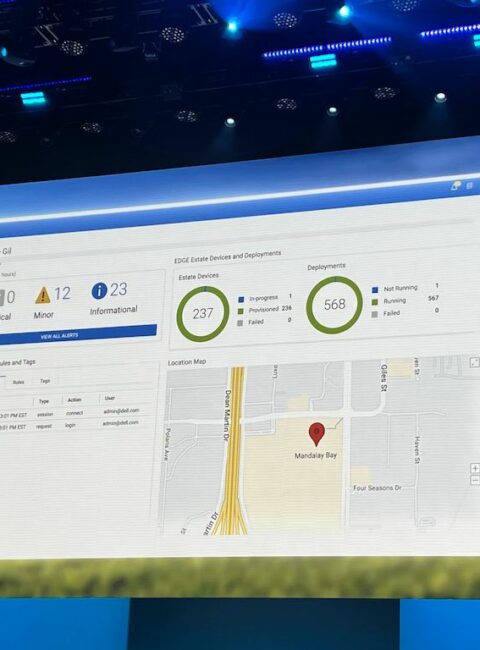Expand the Location Map to fullscreen

tap(475, 363)
